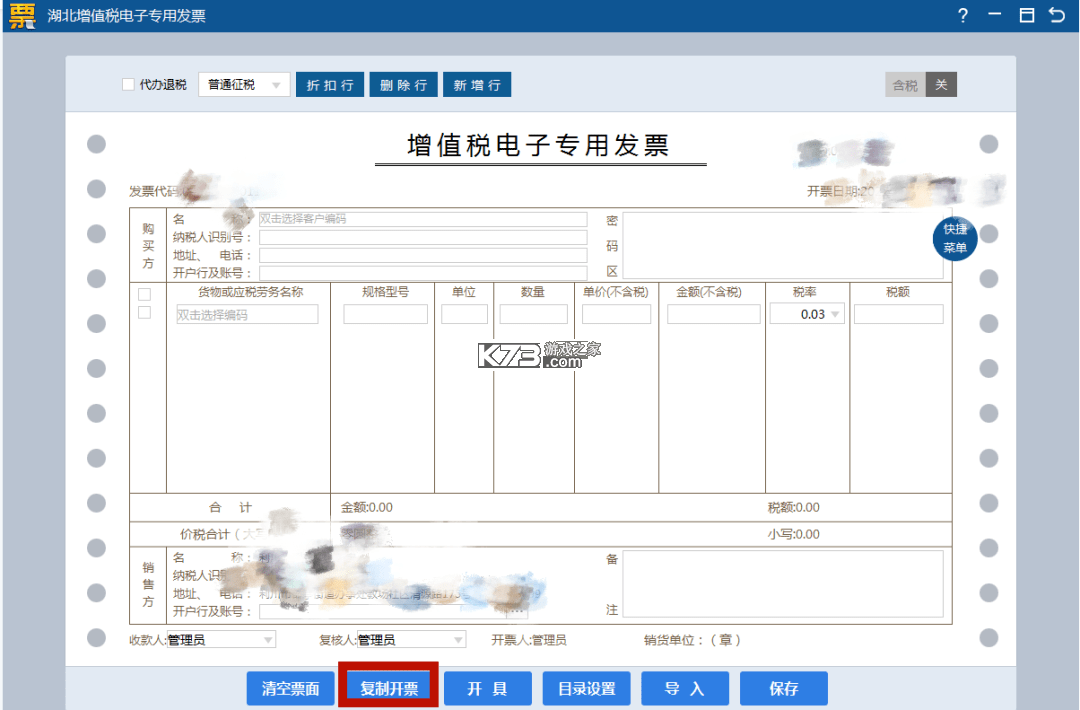1080x710 pixels.
Task: Click the buyer 名称 customer code field
Action: point(423,219)
